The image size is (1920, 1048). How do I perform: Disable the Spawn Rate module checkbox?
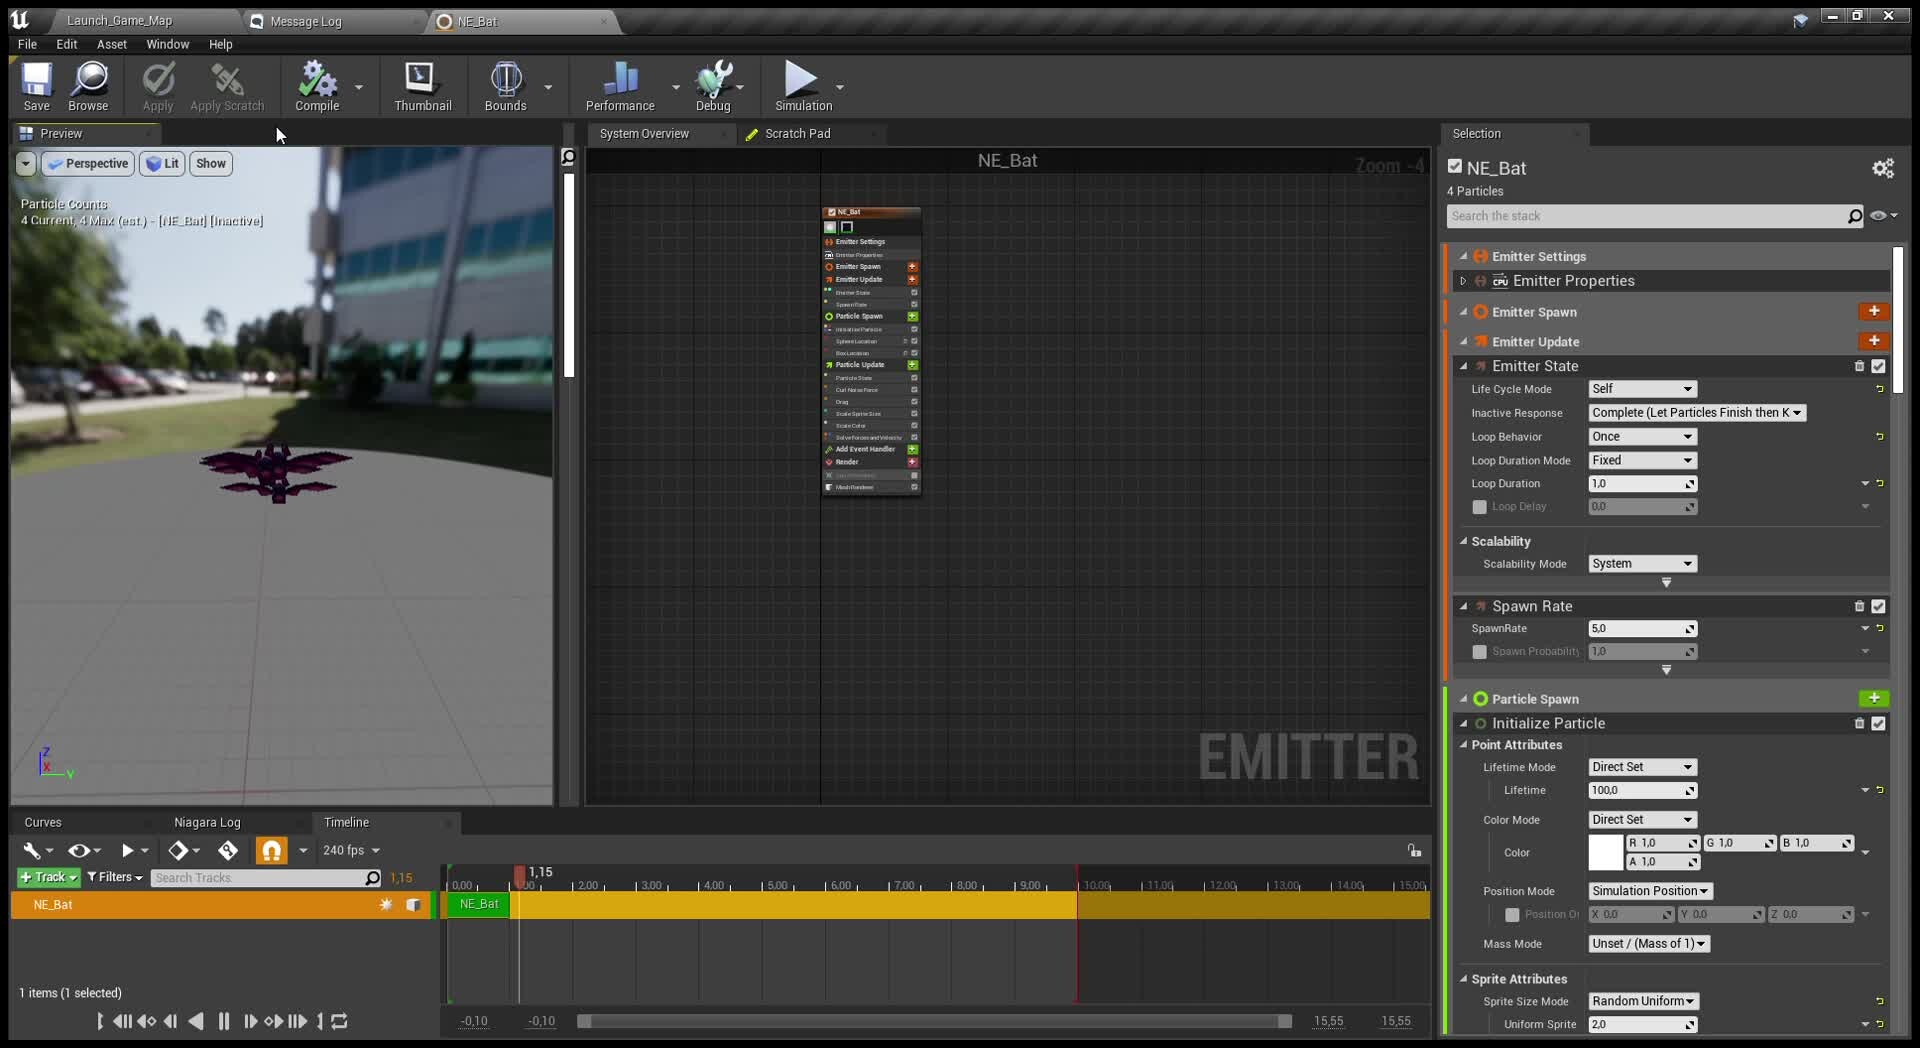click(x=1878, y=606)
